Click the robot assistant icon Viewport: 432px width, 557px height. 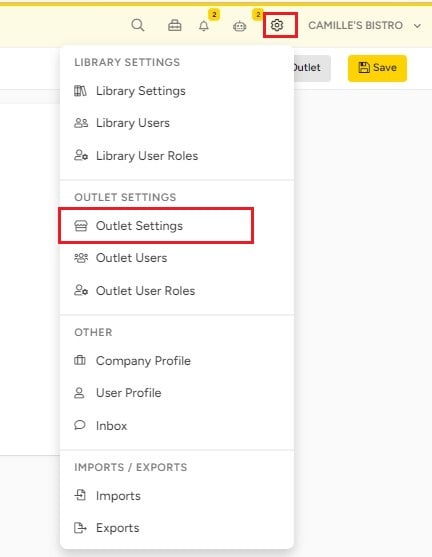click(x=239, y=26)
